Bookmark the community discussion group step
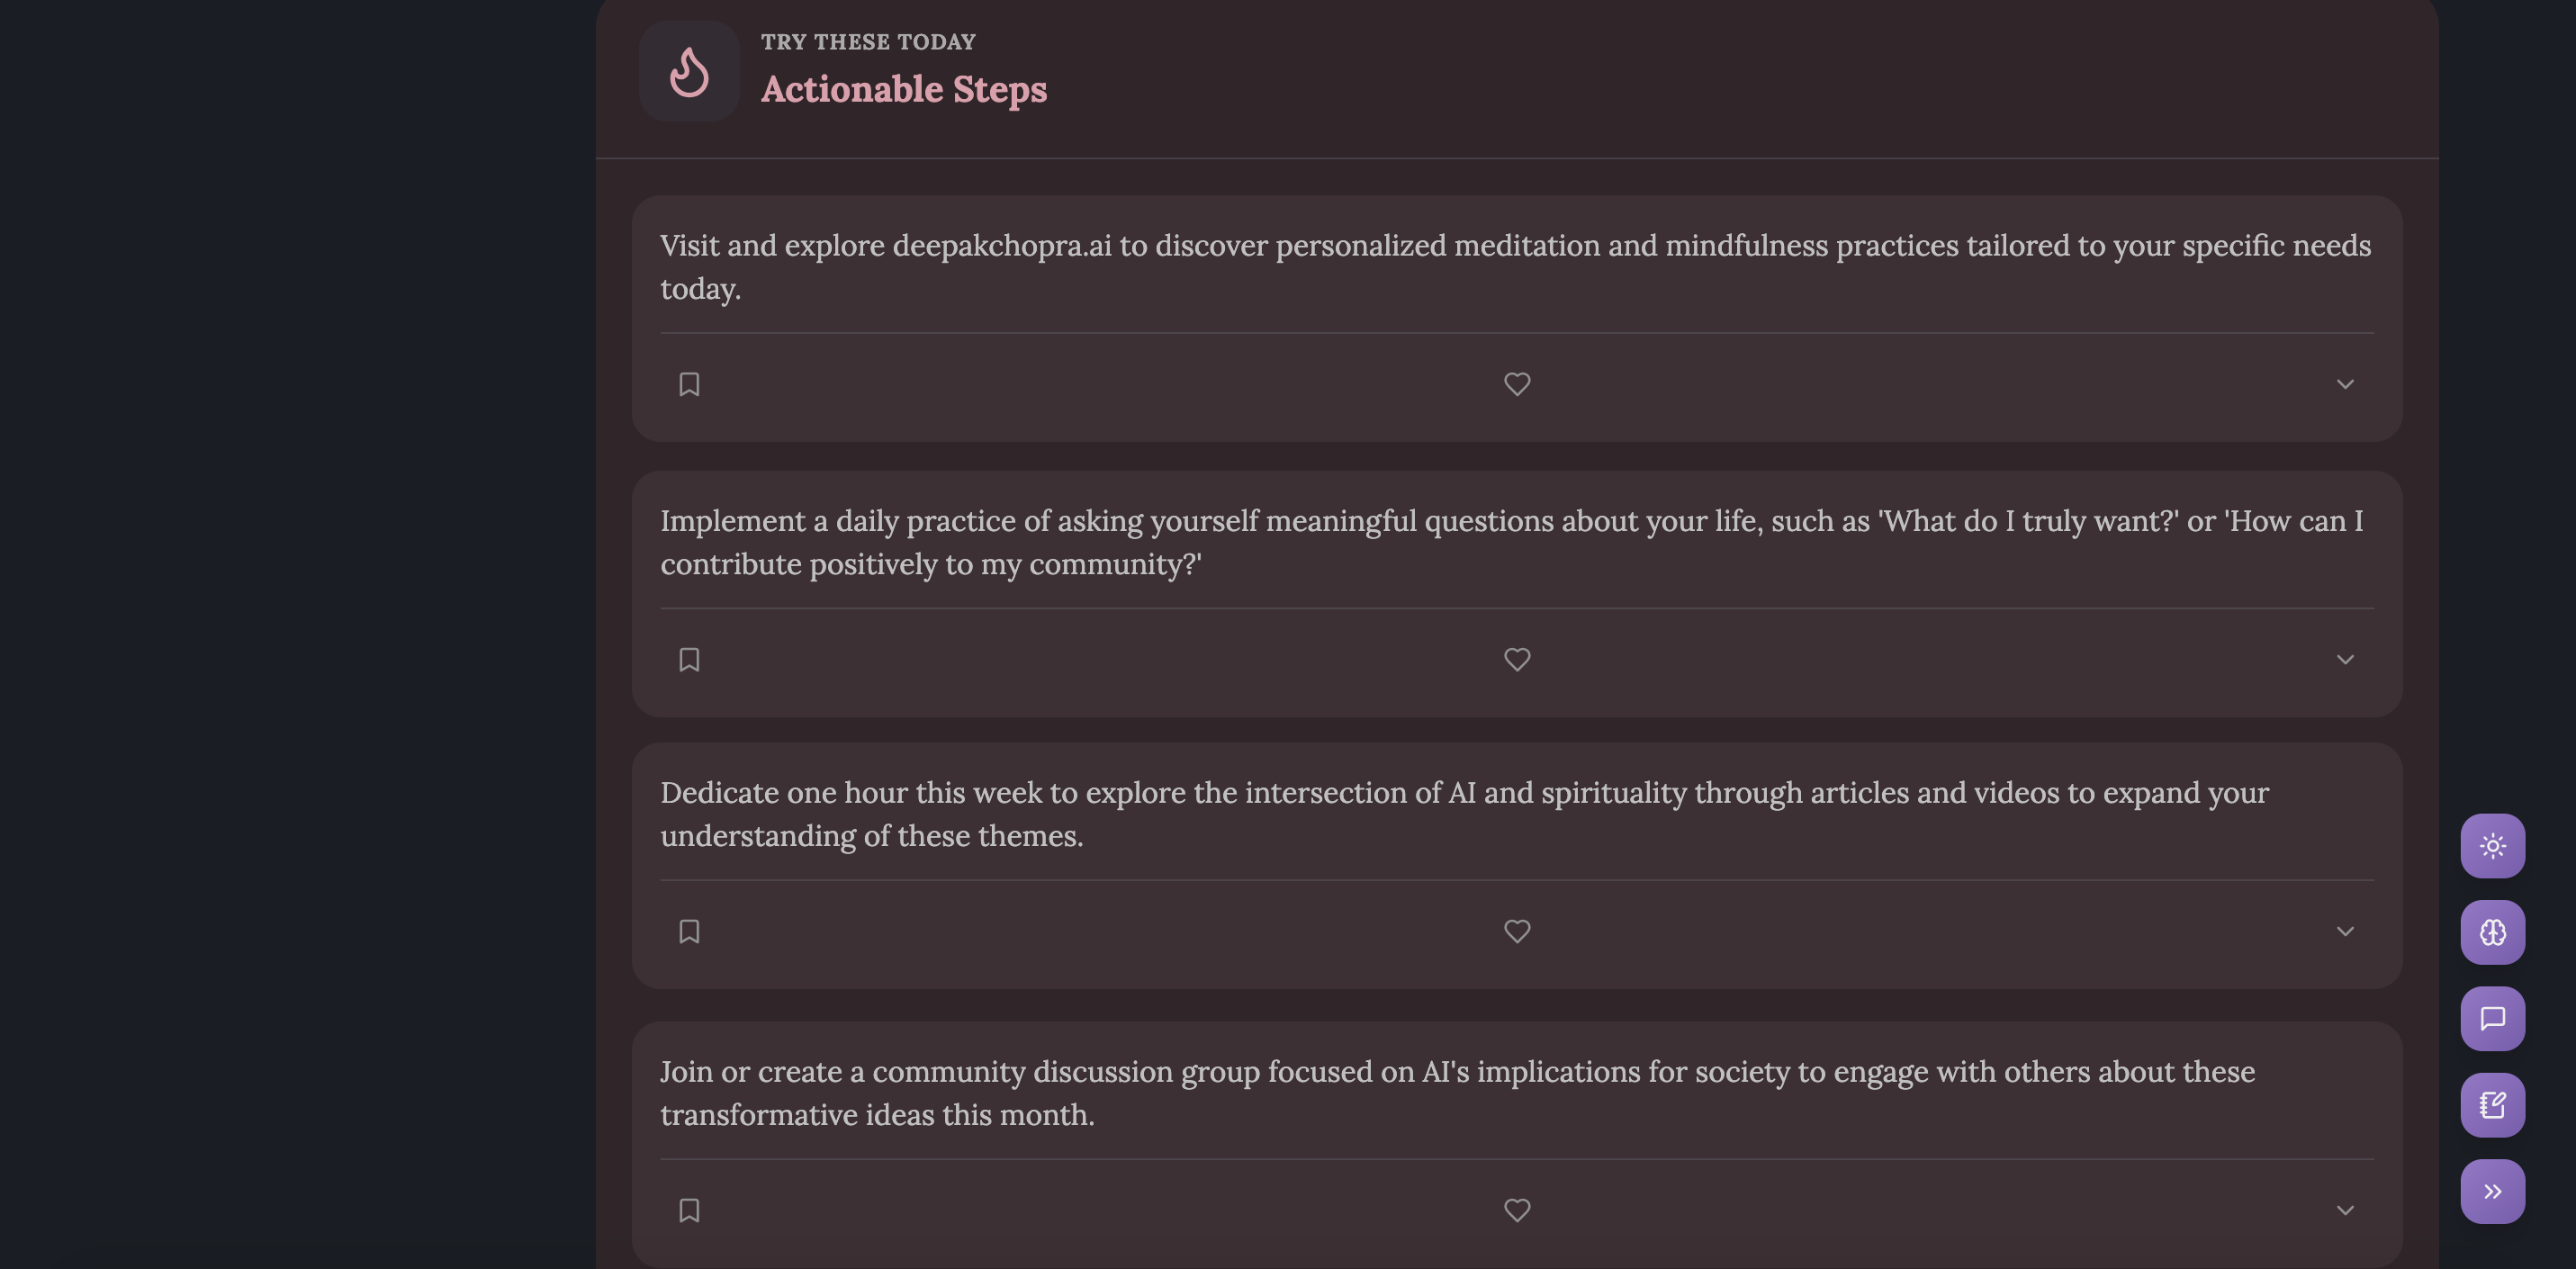This screenshot has height=1269, width=2576. (689, 1210)
